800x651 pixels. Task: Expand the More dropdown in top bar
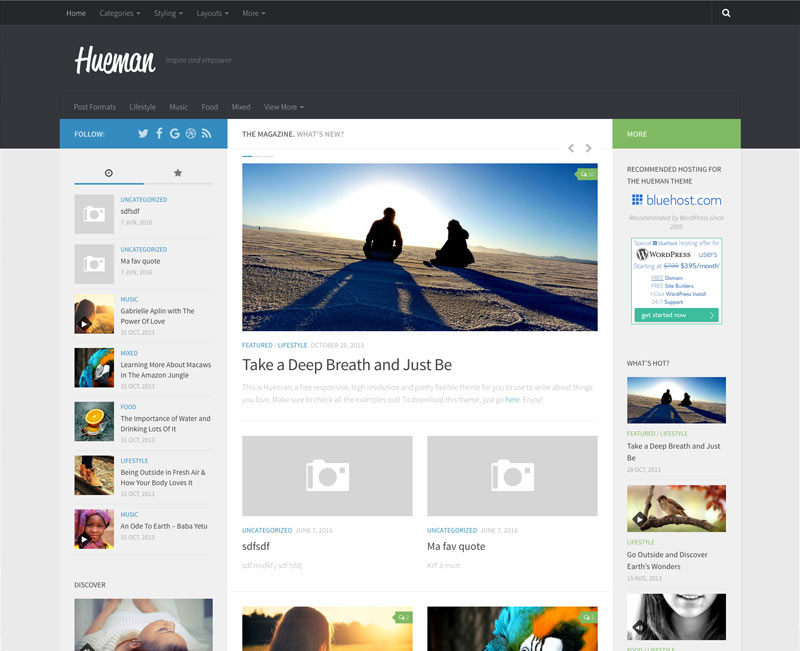click(x=254, y=13)
